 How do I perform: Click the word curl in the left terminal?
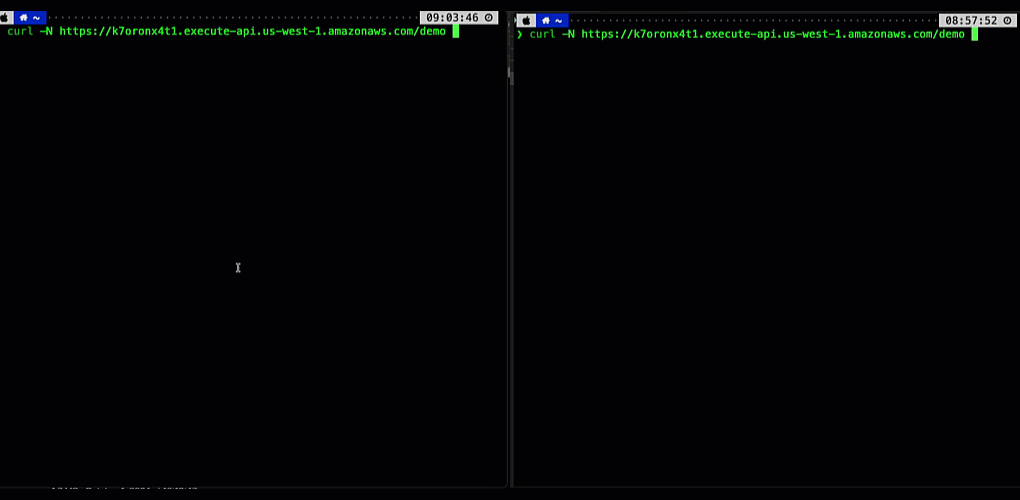pyautogui.click(x=20, y=31)
